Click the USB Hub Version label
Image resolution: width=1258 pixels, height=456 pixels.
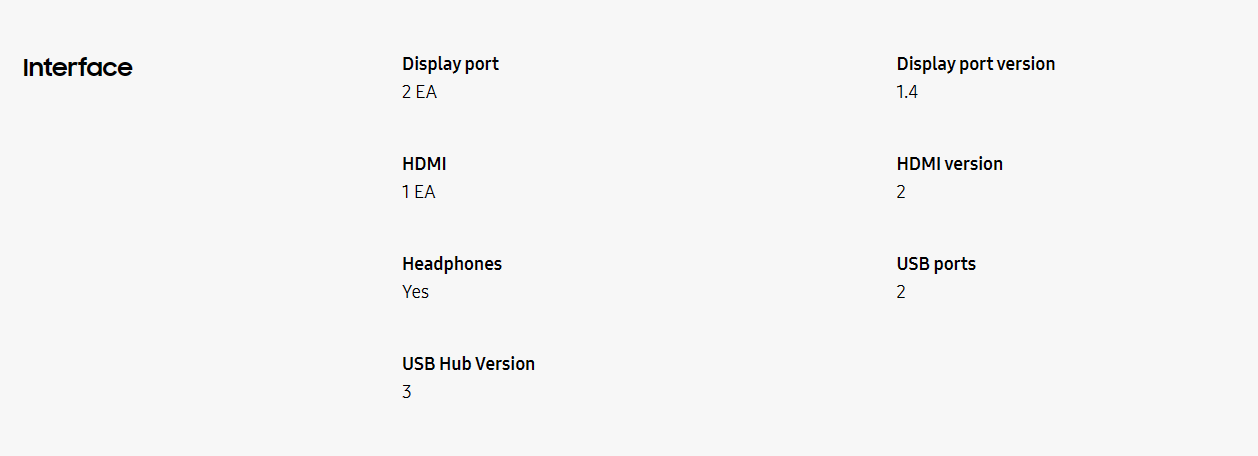468,364
